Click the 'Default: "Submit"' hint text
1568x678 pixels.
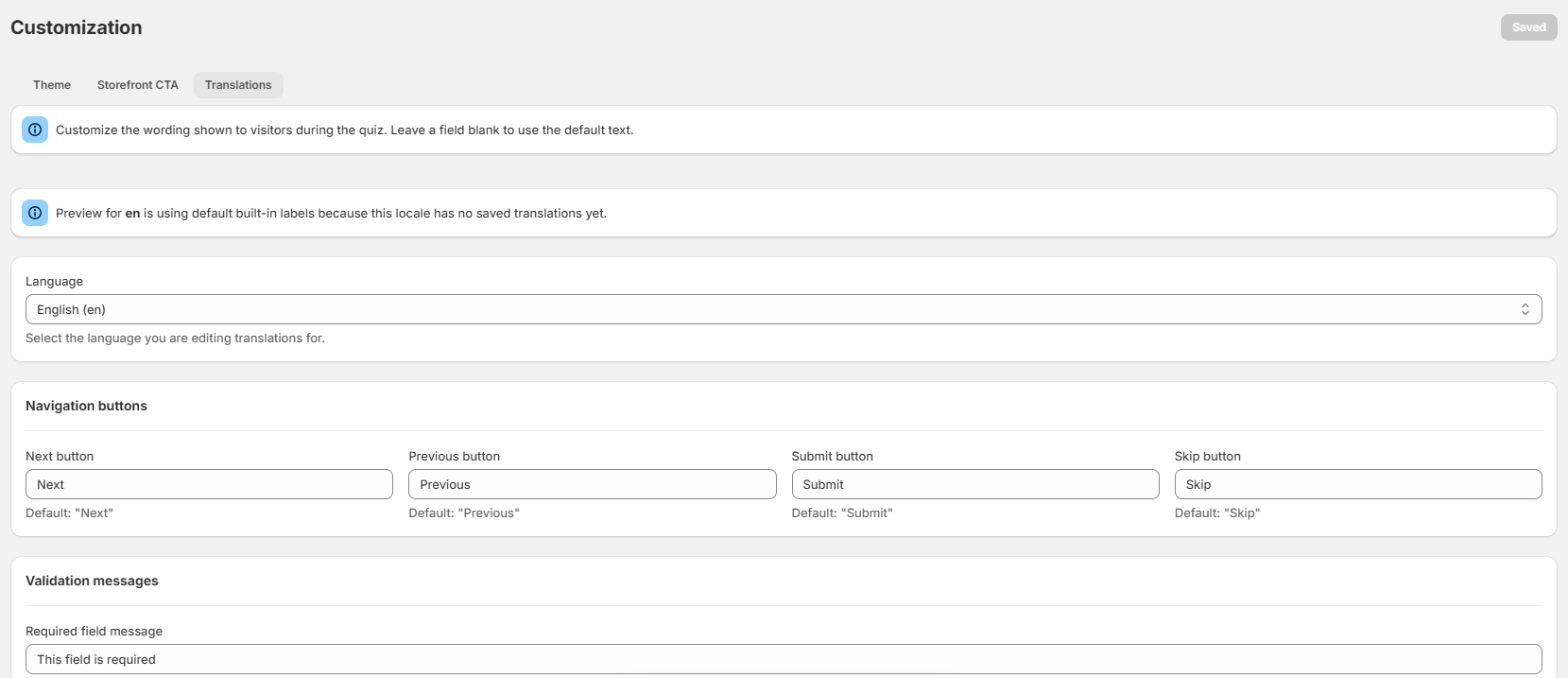coord(842,513)
